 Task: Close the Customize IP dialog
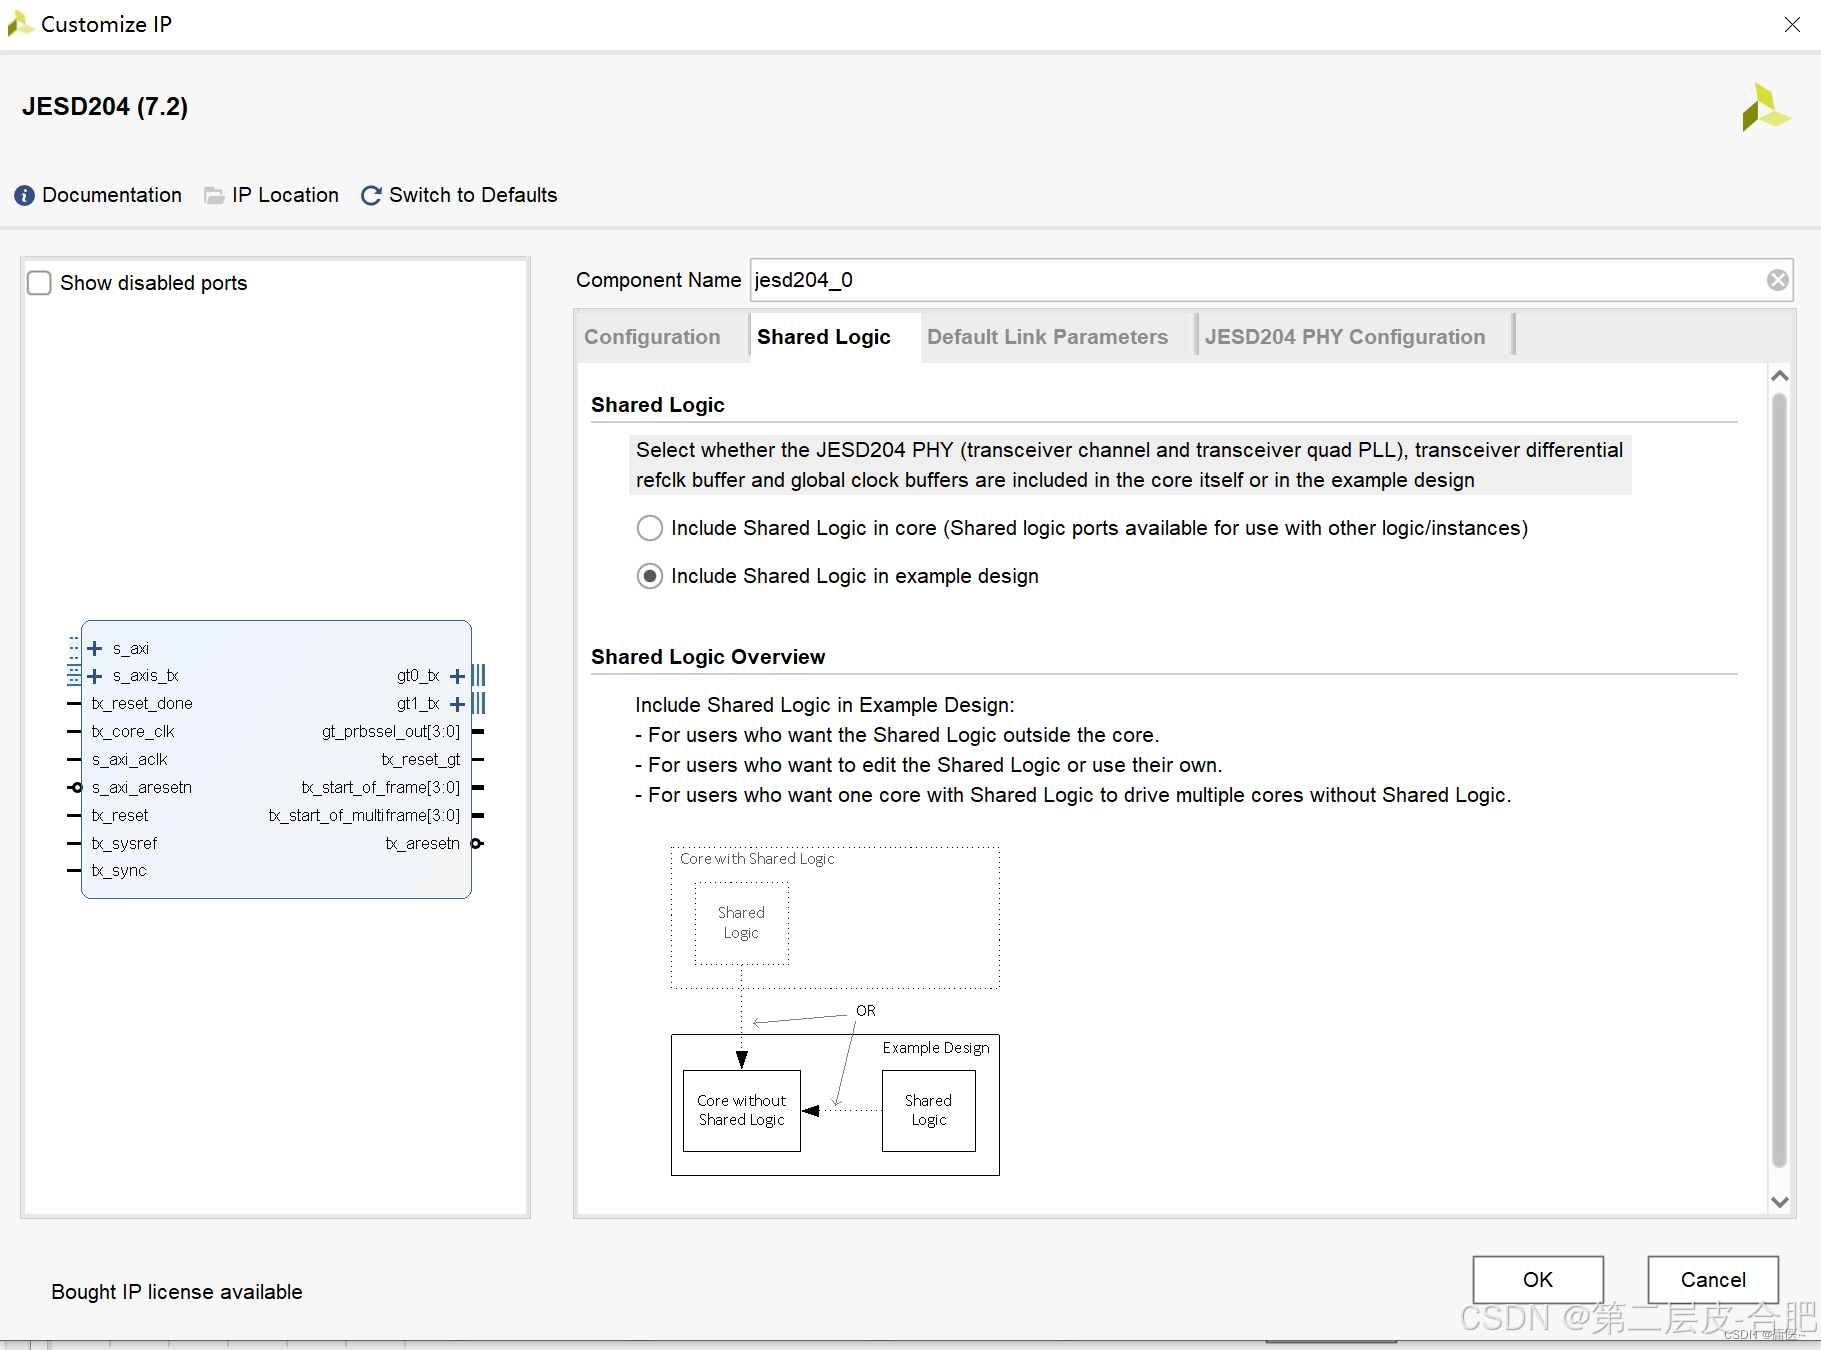[x=1792, y=25]
